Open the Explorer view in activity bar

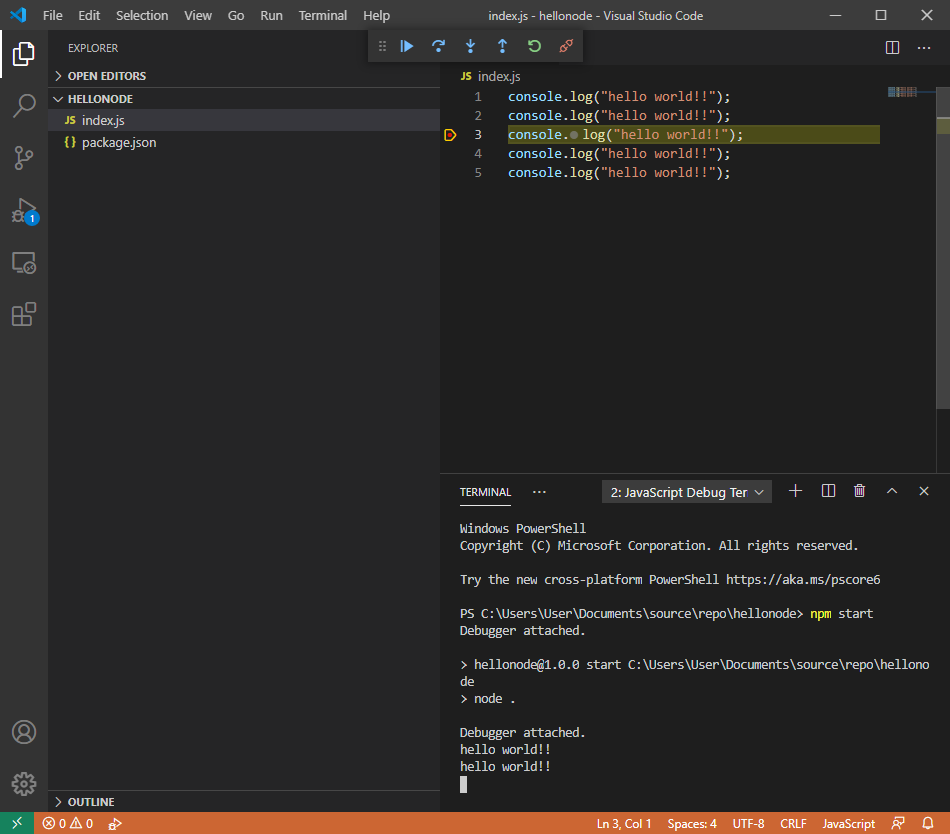pos(24,54)
